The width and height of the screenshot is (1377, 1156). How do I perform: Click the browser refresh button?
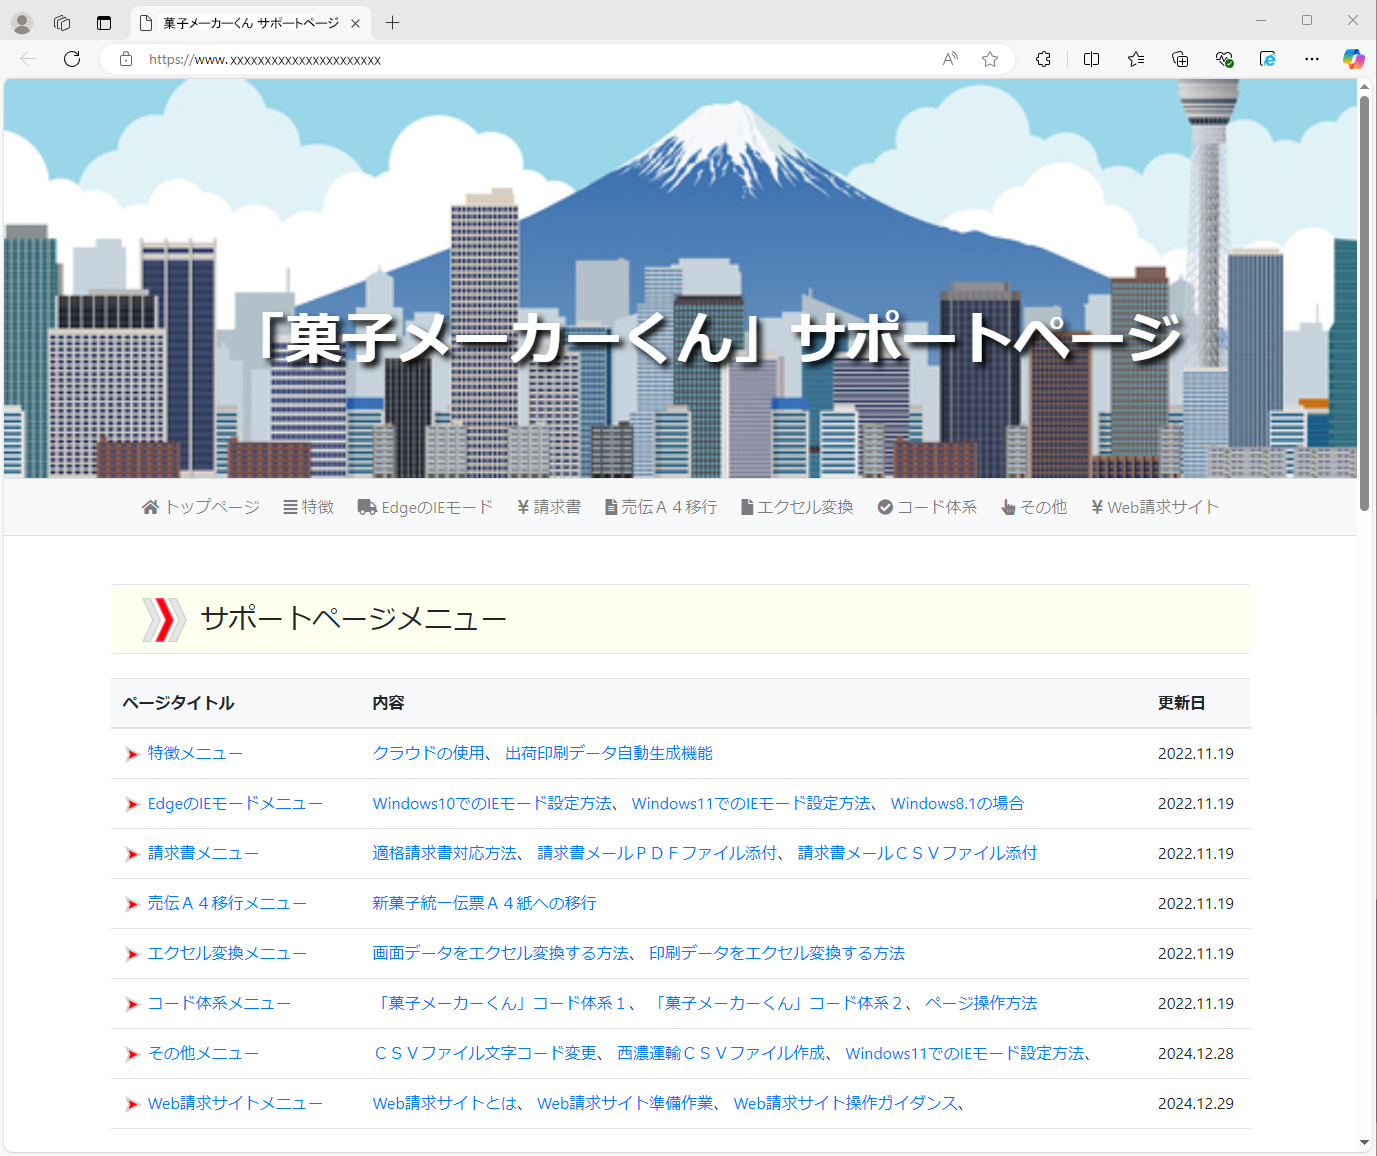pos(72,59)
